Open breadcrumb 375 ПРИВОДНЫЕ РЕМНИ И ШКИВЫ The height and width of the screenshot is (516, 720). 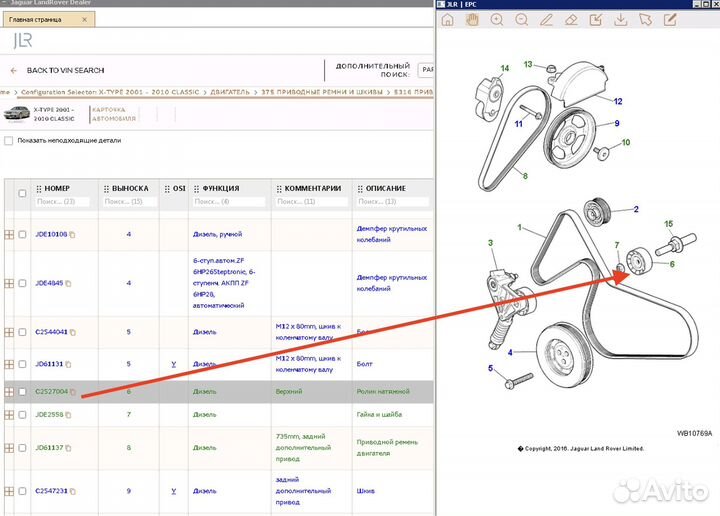point(322,92)
